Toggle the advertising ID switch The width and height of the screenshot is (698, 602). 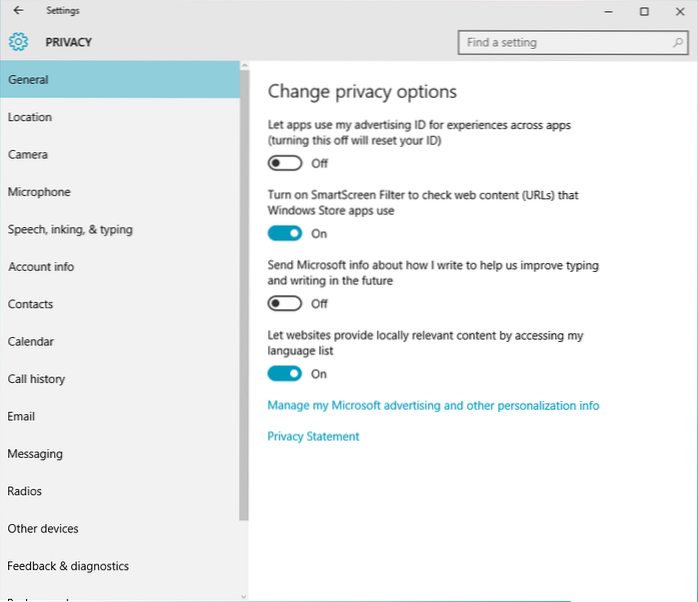click(x=285, y=163)
